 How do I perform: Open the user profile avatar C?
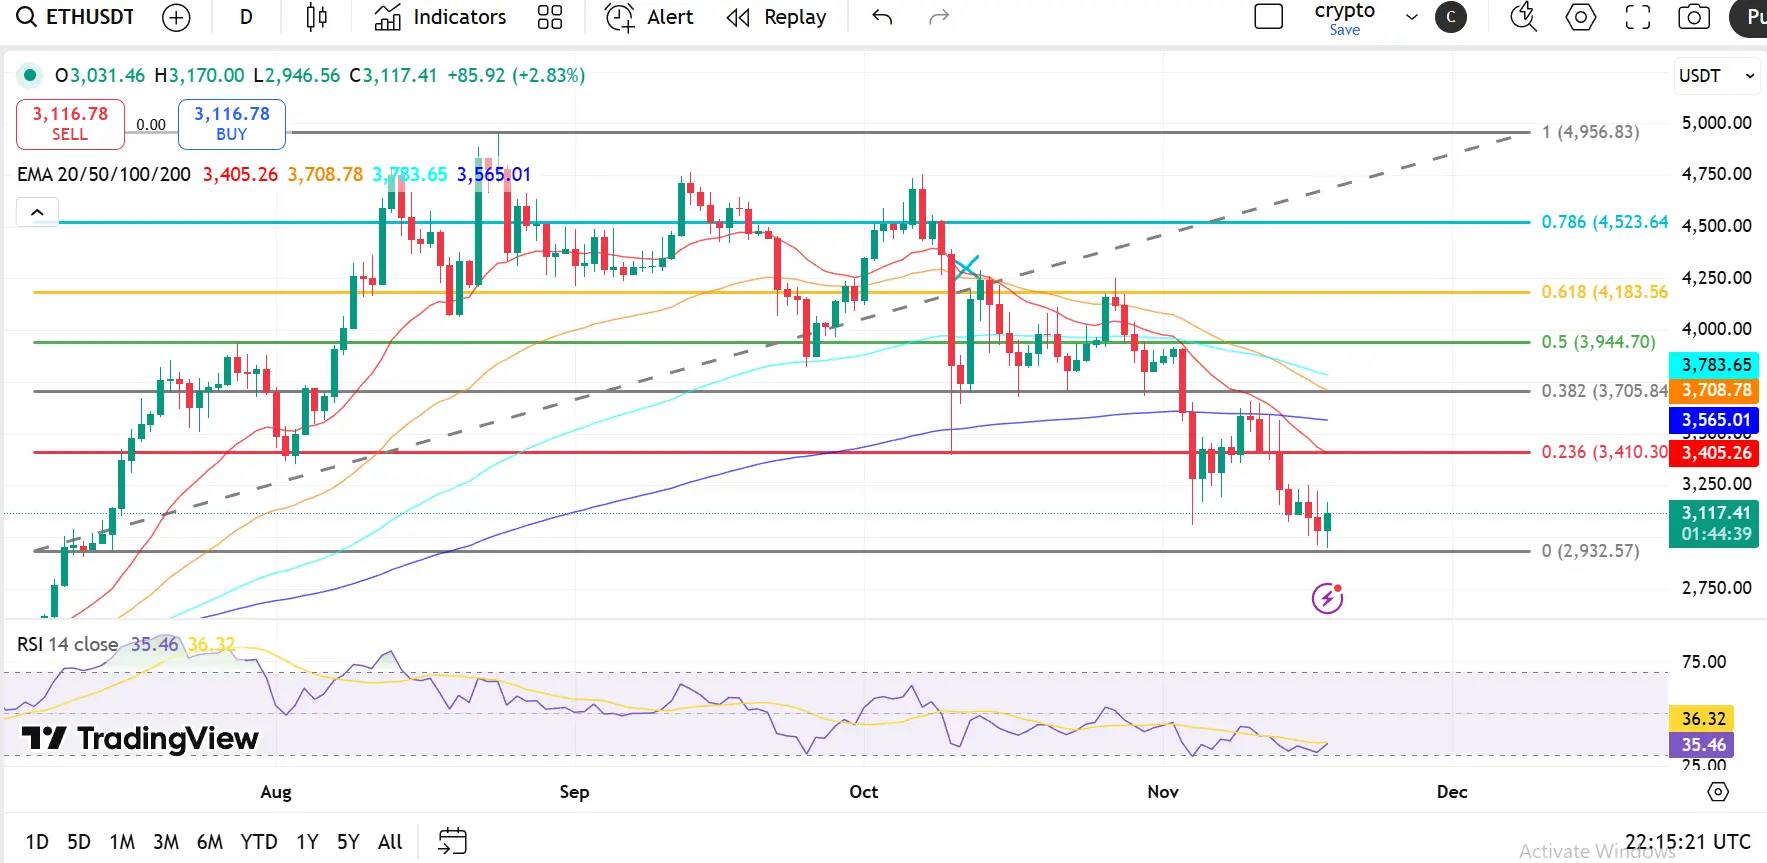(x=1451, y=17)
